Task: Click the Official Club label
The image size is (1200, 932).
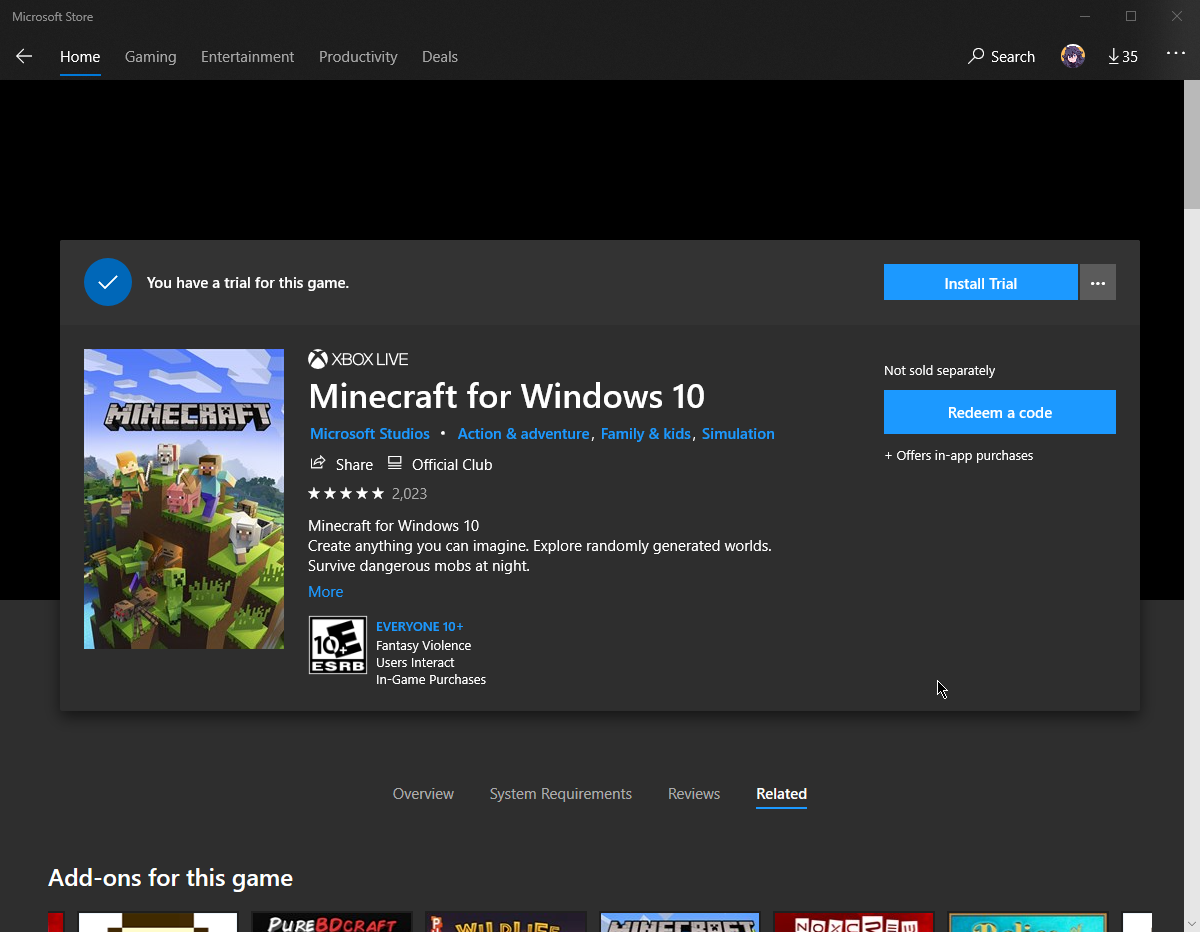Action: click(452, 465)
